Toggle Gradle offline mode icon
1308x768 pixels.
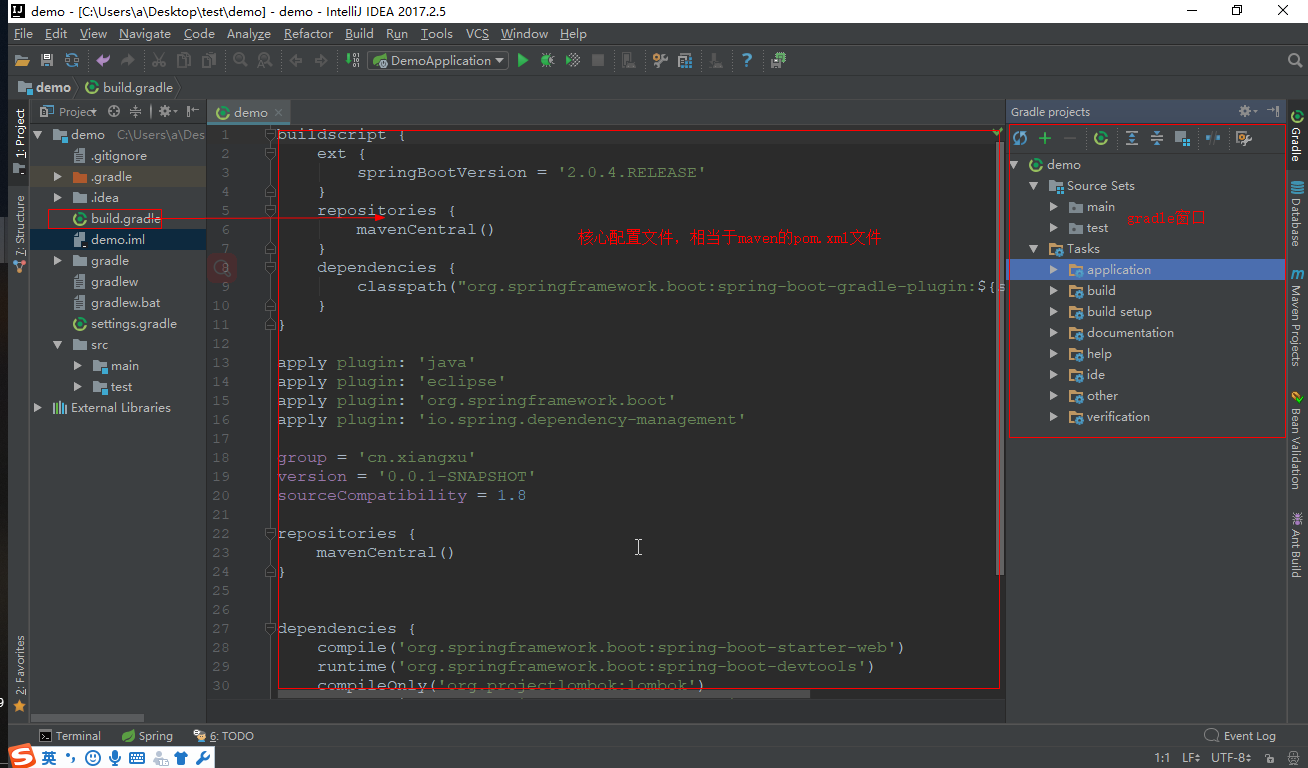(1213, 138)
